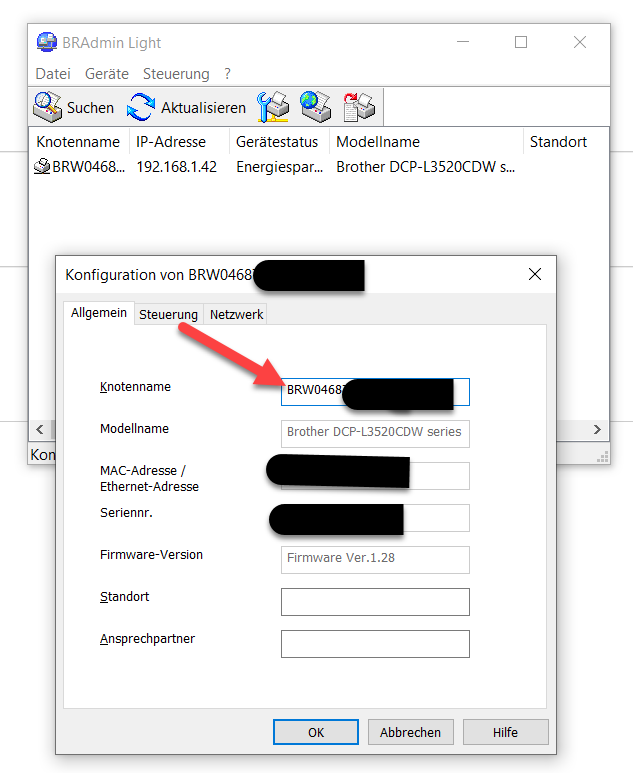Open printer homepage globe icon
The image size is (633, 773).
[316, 106]
